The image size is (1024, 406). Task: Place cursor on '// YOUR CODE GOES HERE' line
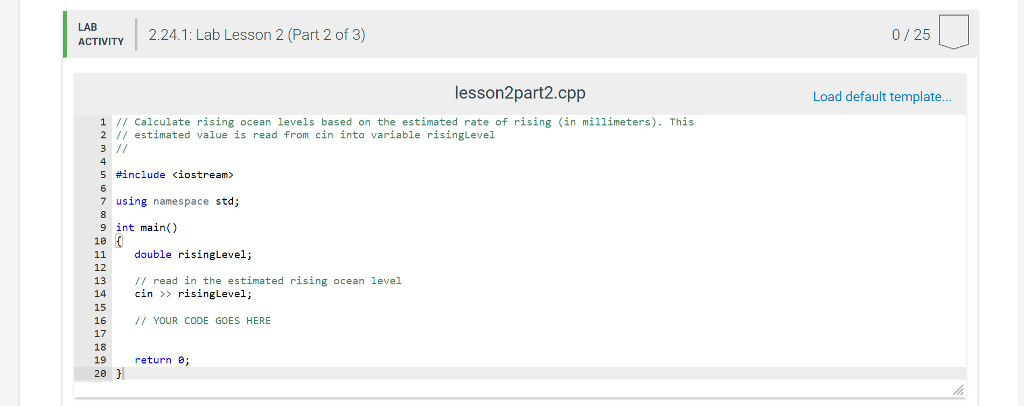202,321
